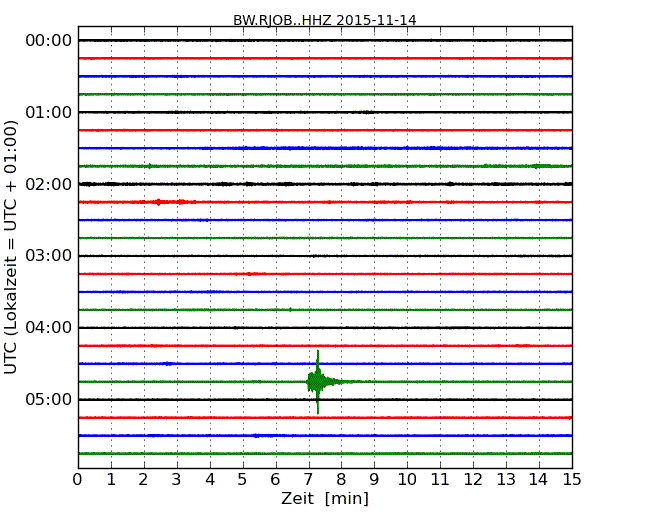650x520 pixels.
Task: Click the Zeit [min] axis label
Action: pyautogui.click(x=325, y=498)
